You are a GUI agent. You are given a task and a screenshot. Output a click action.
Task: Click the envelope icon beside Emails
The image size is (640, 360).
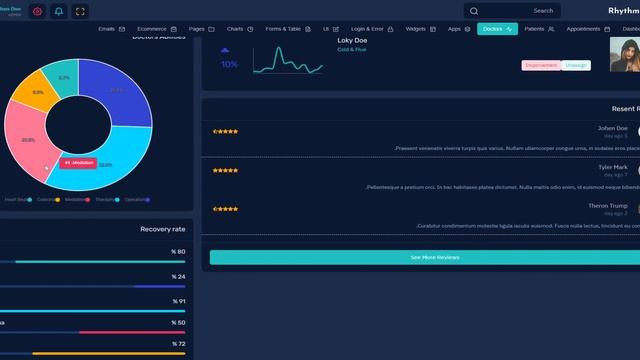(x=122, y=29)
